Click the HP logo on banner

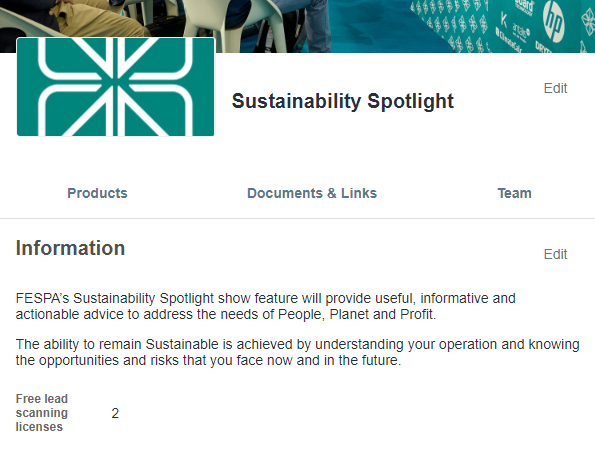pyautogui.click(x=553, y=23)
